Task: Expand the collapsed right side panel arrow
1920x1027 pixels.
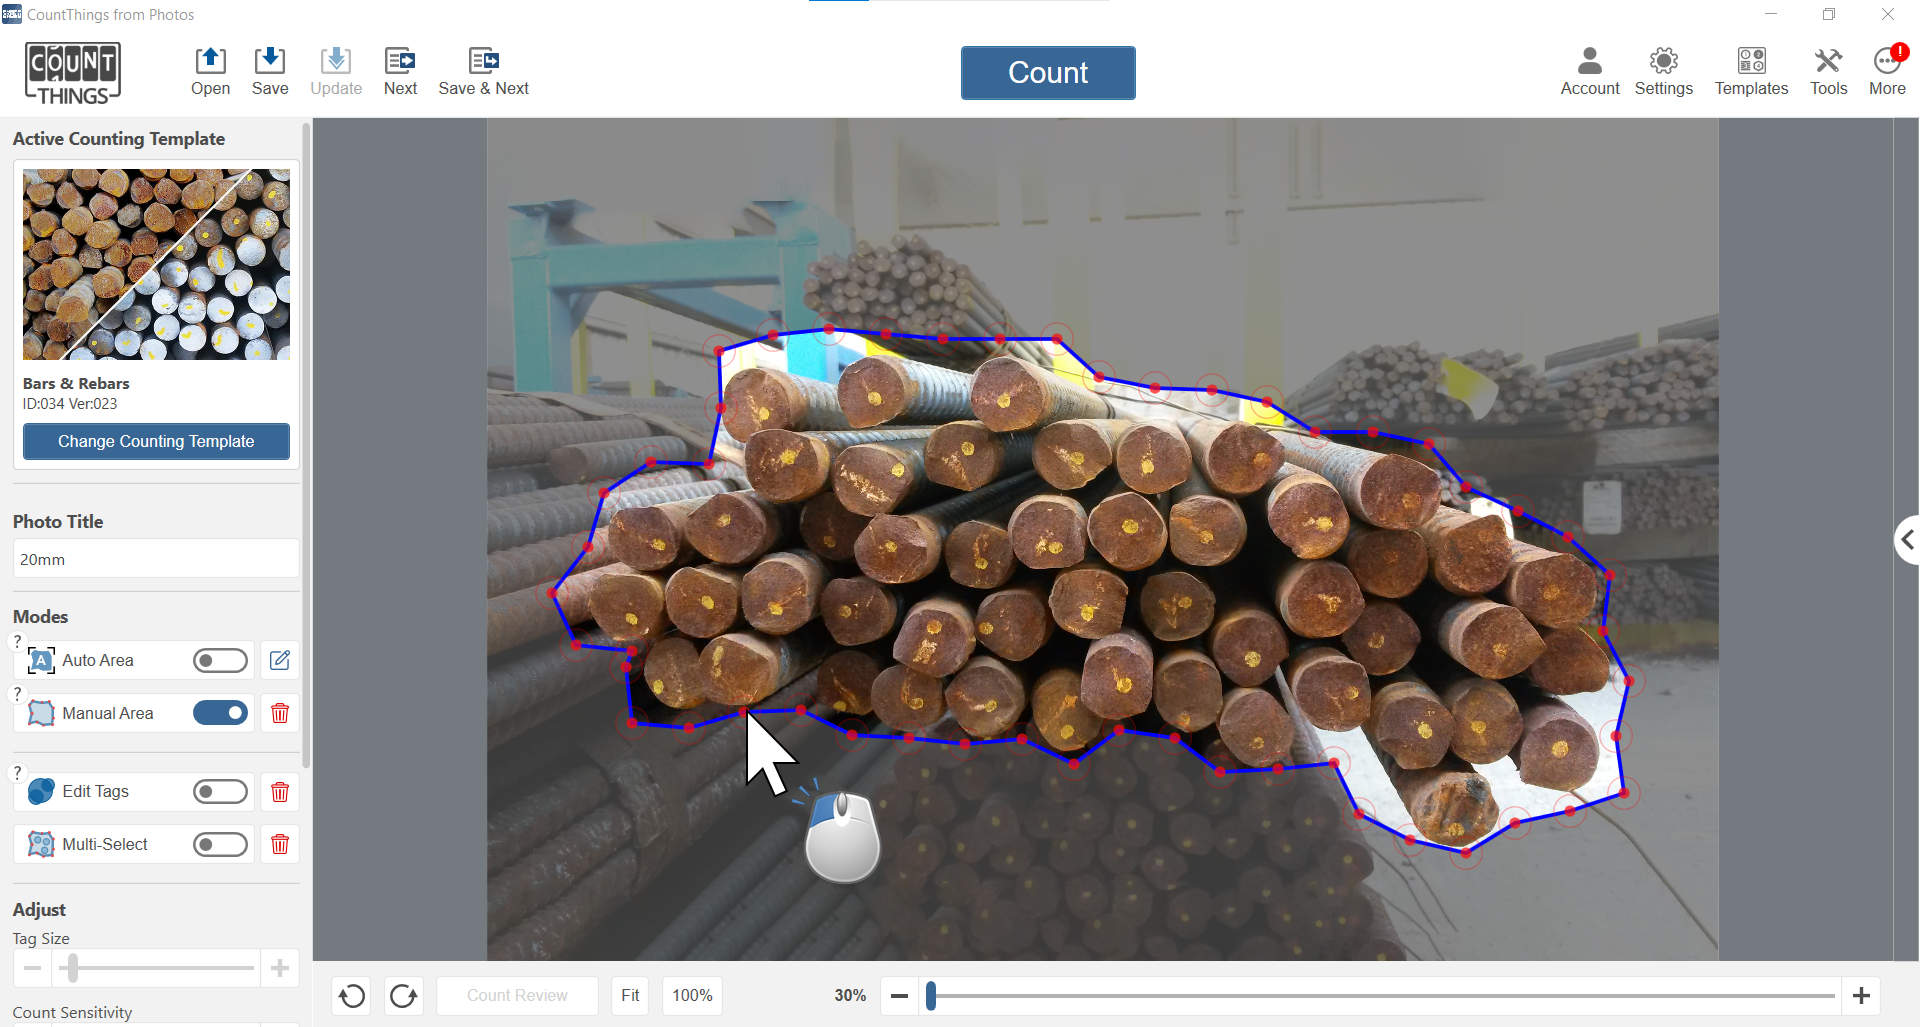Action: 1907,540
